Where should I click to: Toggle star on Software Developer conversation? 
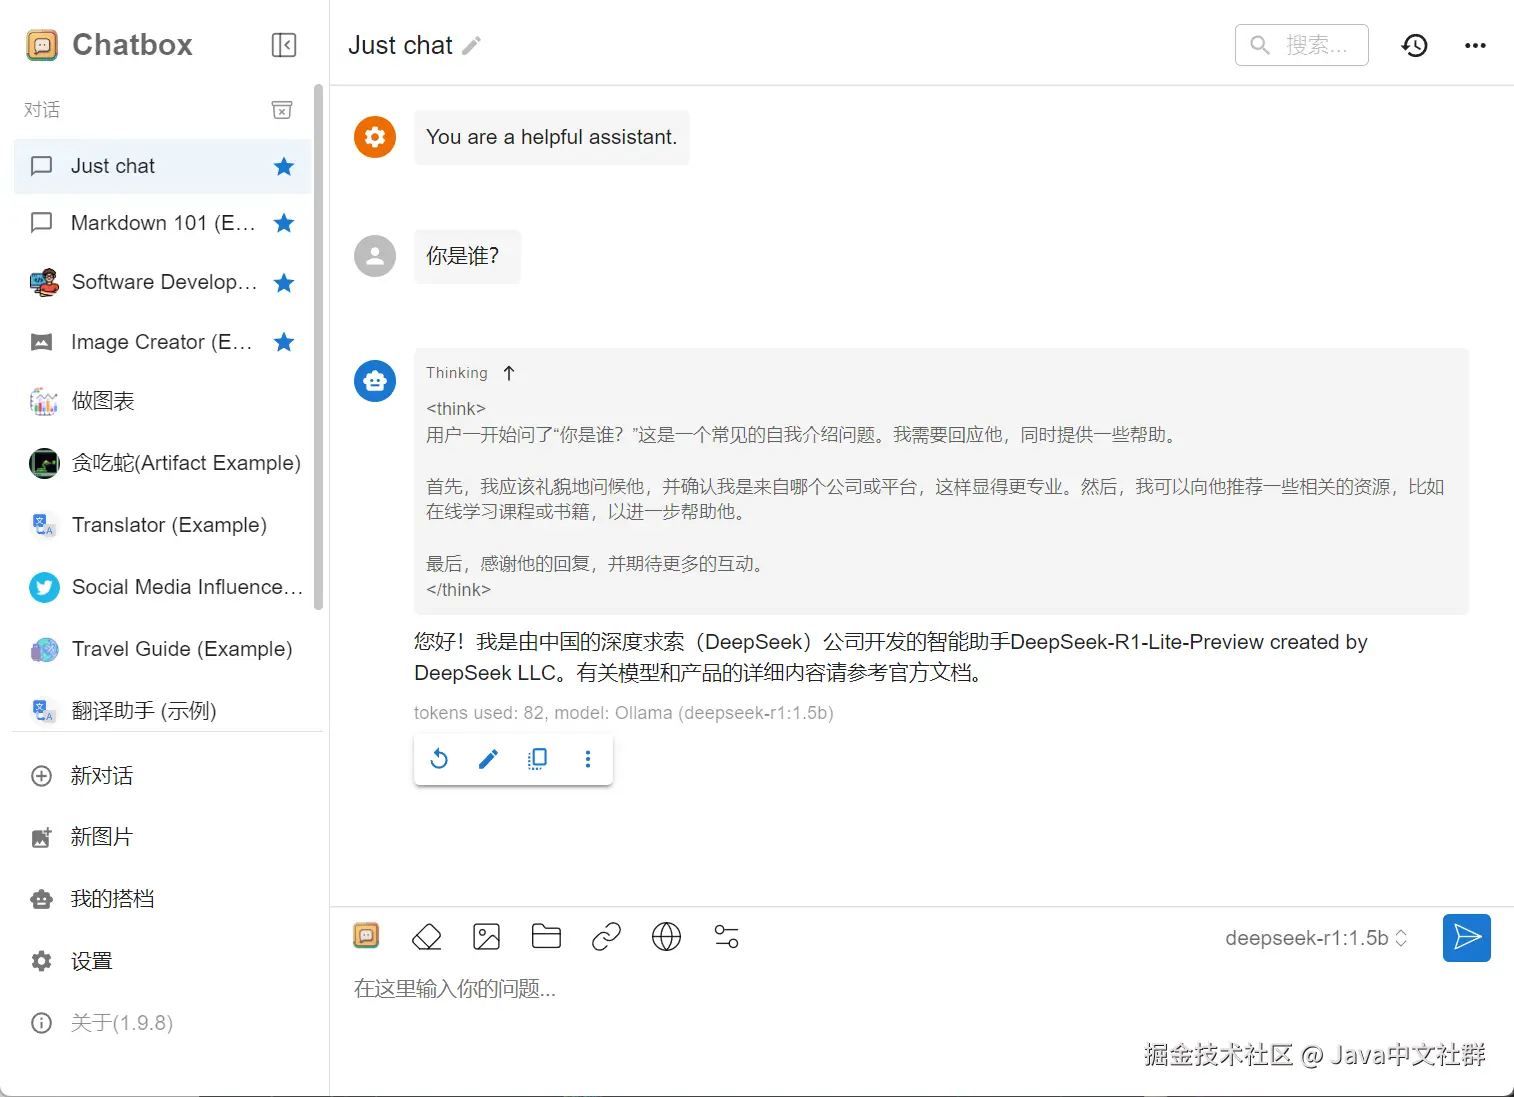tap(284, 283)
